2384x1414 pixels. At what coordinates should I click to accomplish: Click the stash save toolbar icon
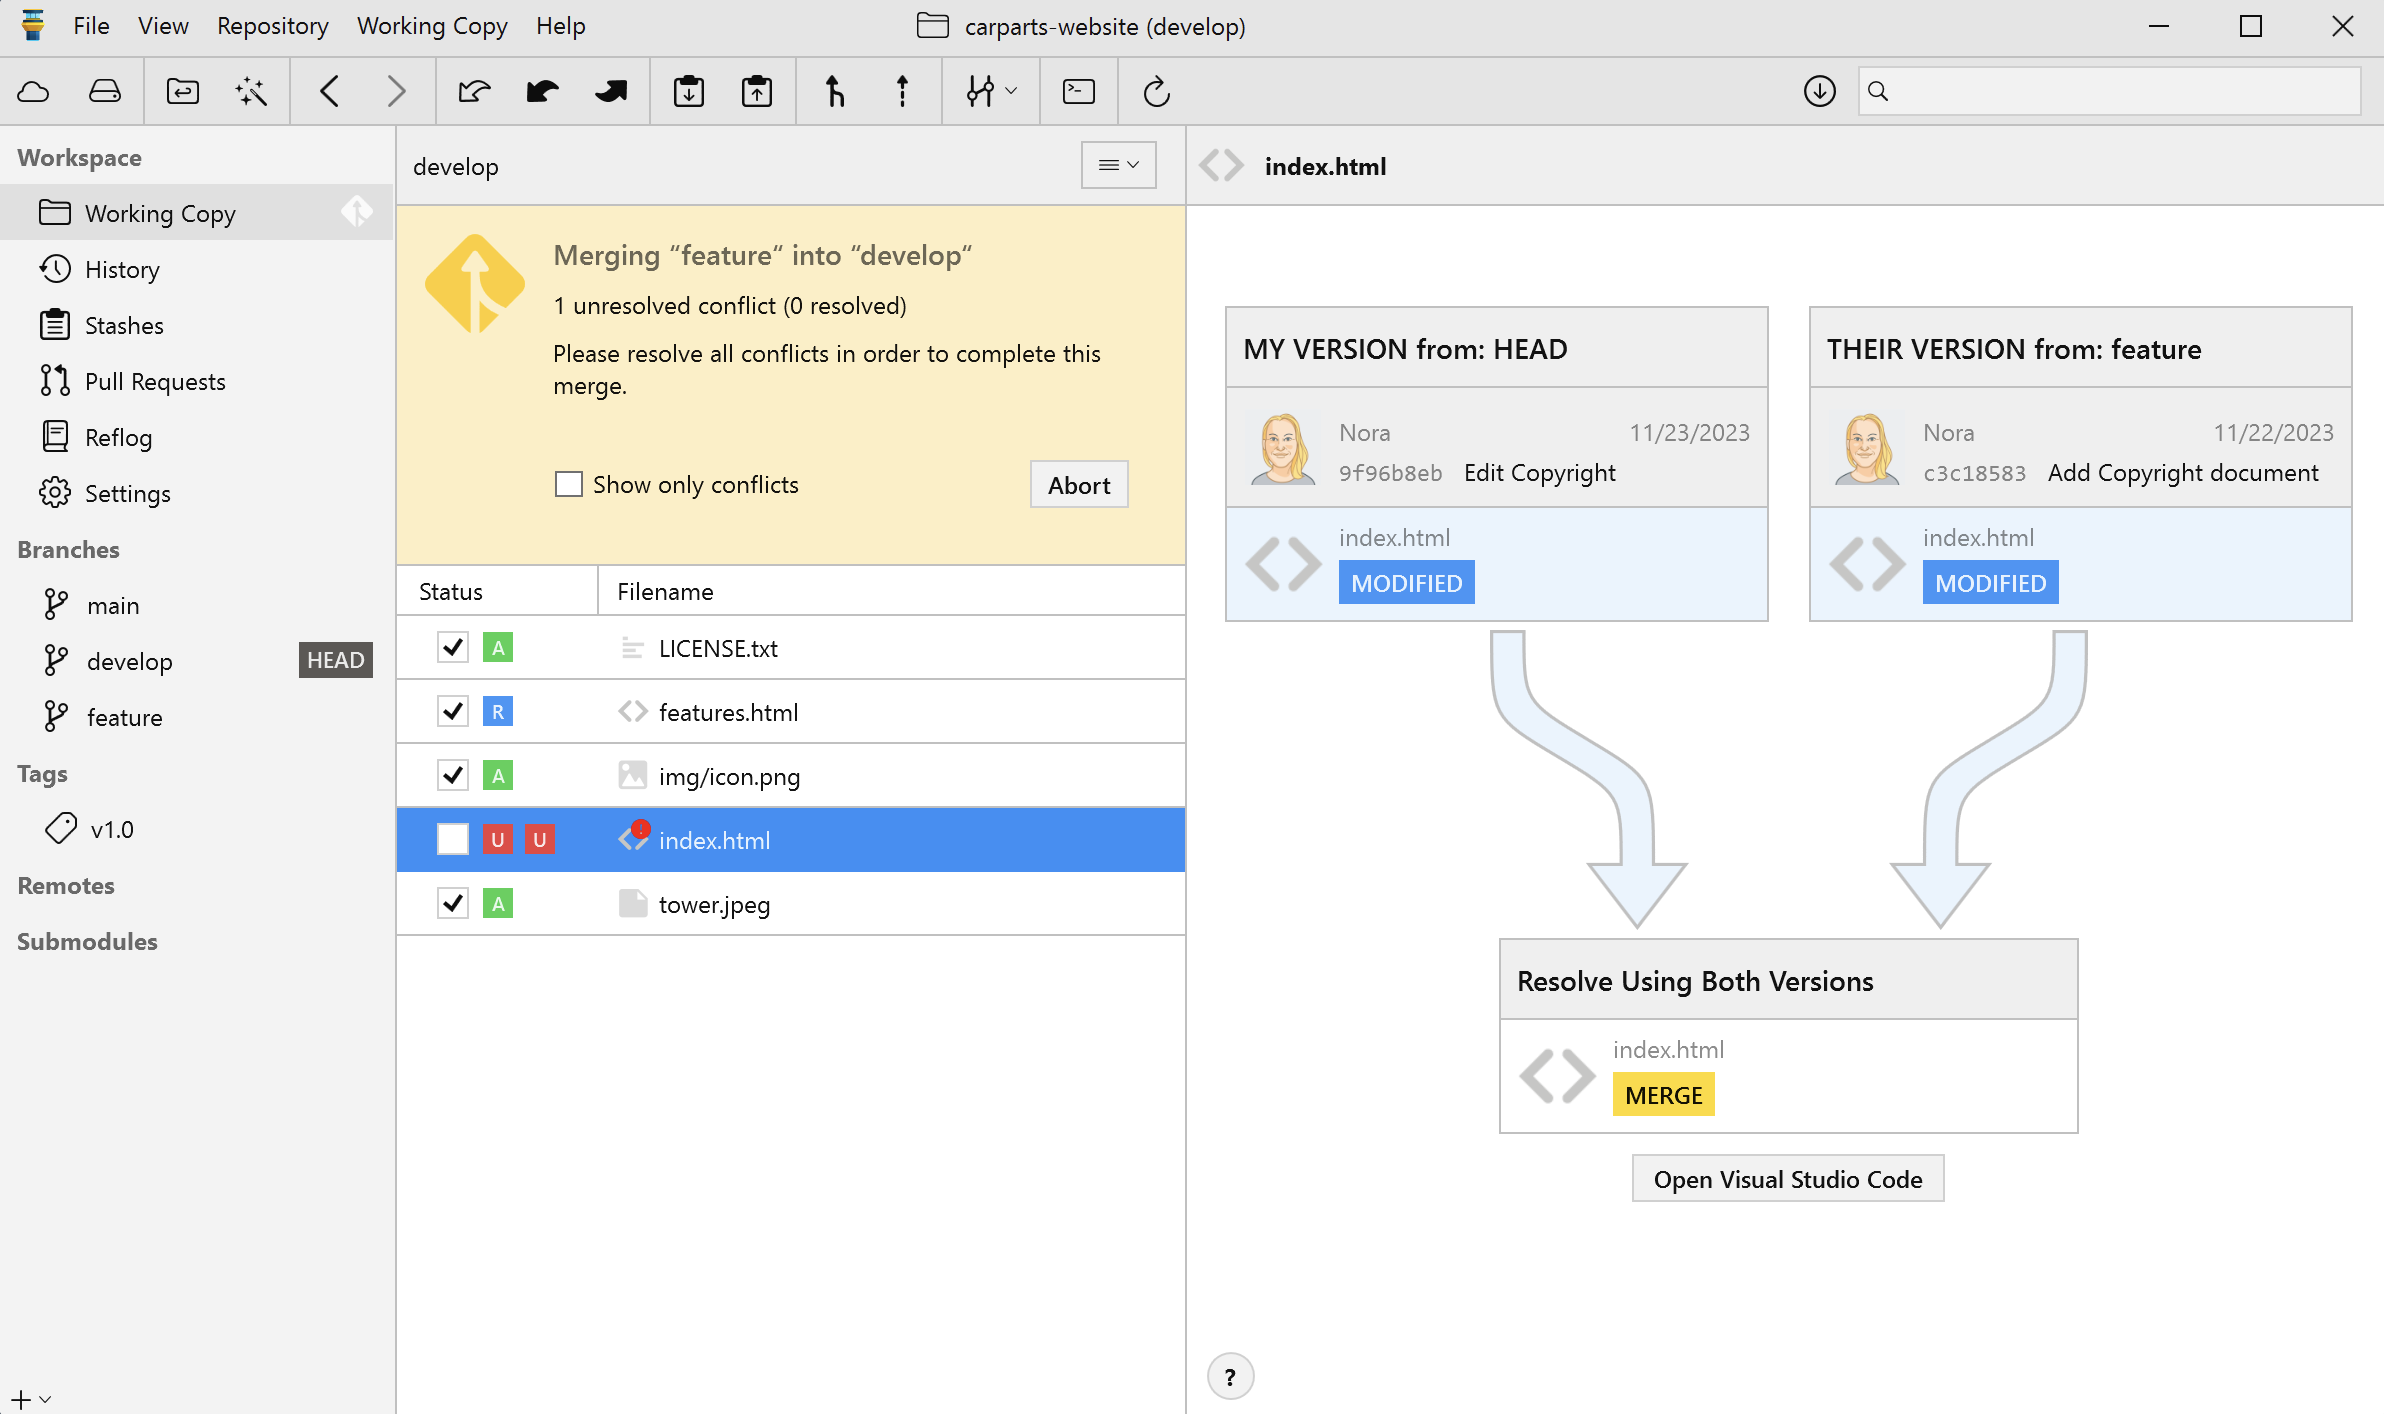pos(688,92)
